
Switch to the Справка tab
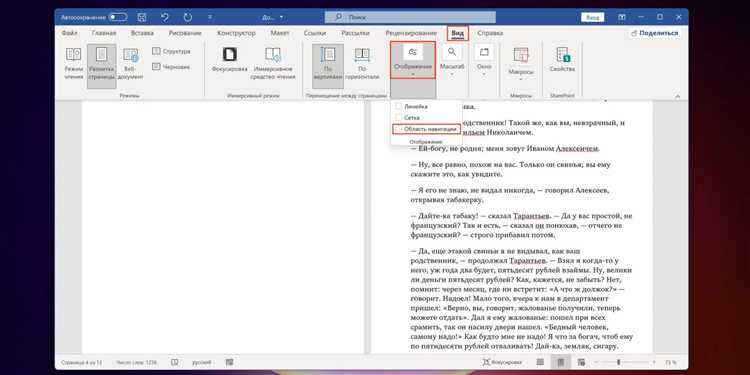tap(490, 33)
